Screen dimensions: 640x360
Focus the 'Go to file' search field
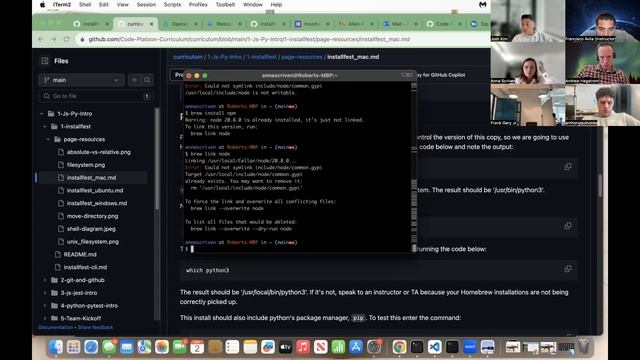96,96
